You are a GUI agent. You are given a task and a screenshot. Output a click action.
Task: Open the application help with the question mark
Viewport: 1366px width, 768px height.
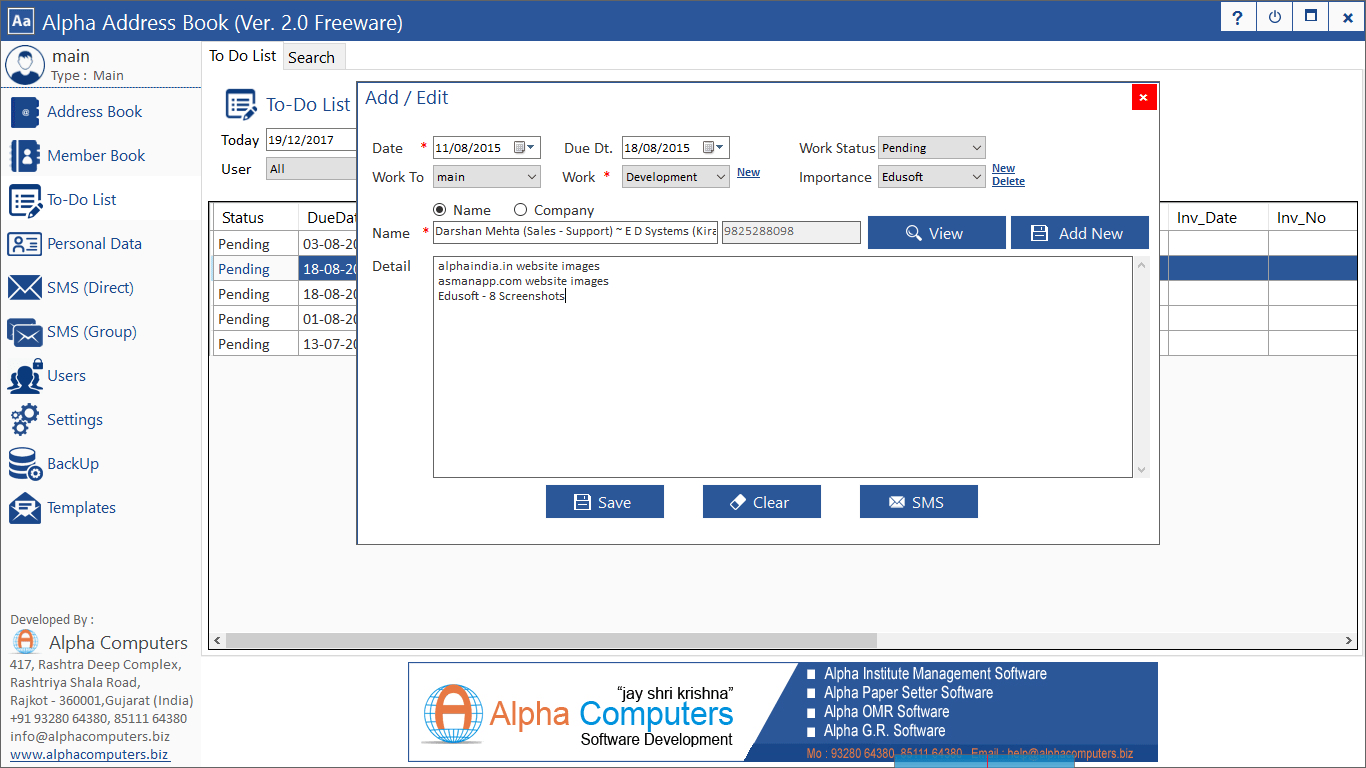click(1237, 17)
